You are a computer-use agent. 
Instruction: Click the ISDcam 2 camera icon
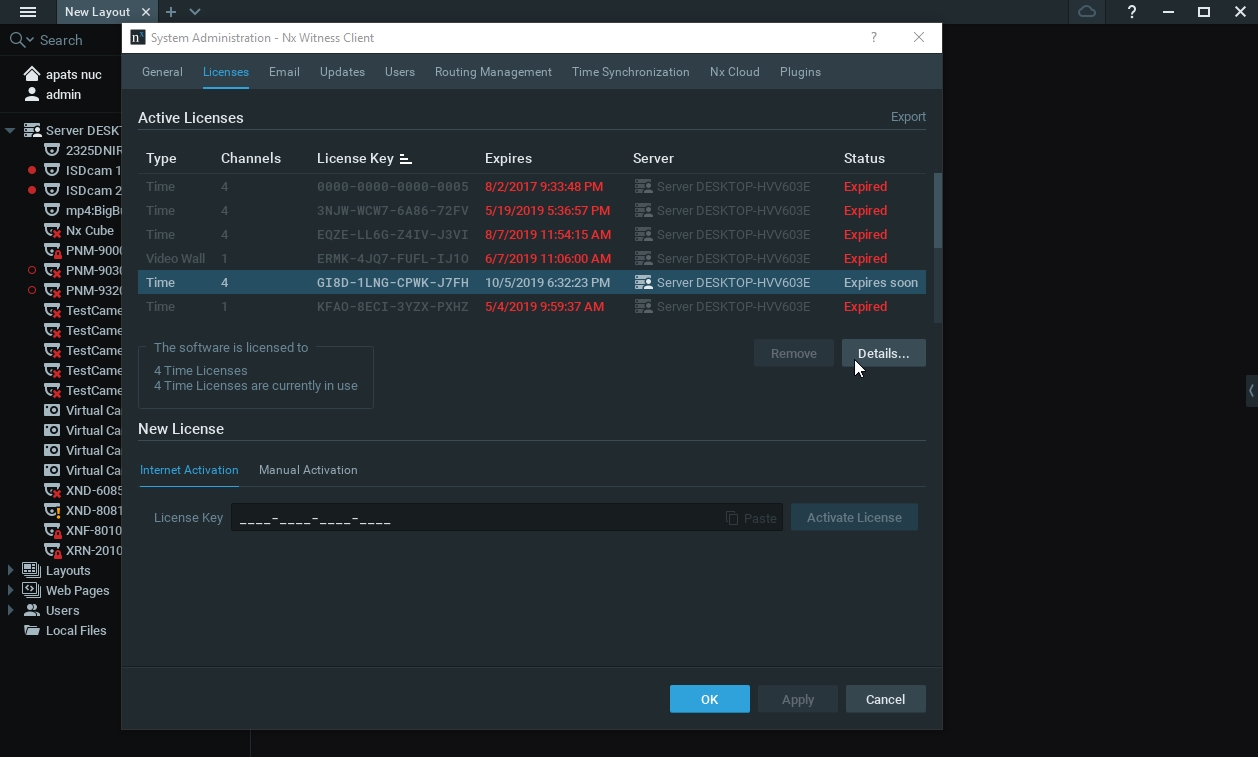[52, 190]
